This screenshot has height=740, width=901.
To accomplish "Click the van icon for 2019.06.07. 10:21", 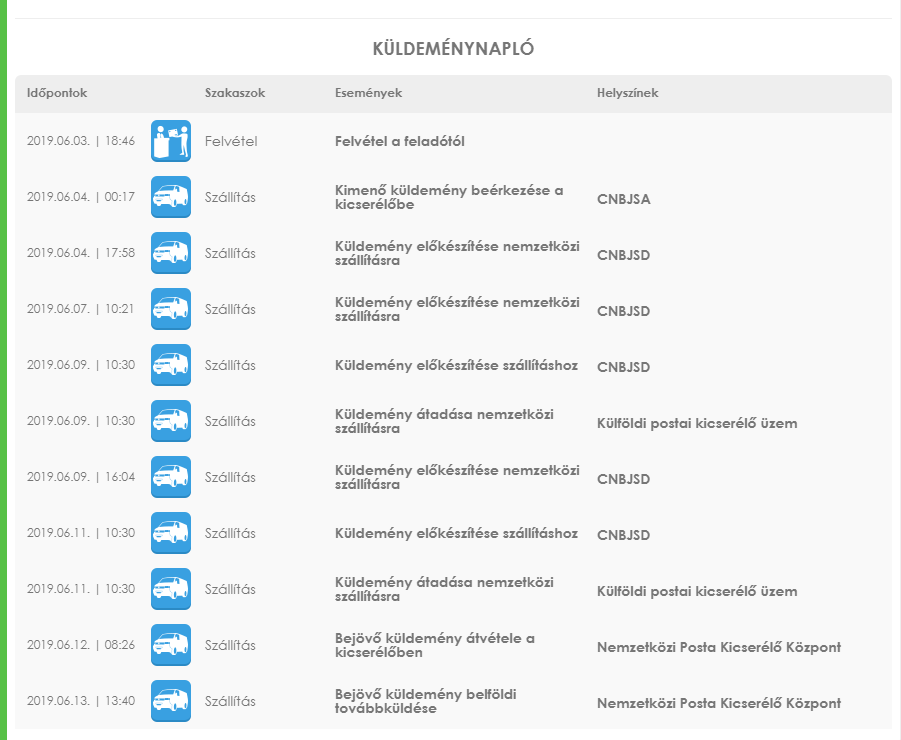I will pyautogui.click(x=170, y=309).
